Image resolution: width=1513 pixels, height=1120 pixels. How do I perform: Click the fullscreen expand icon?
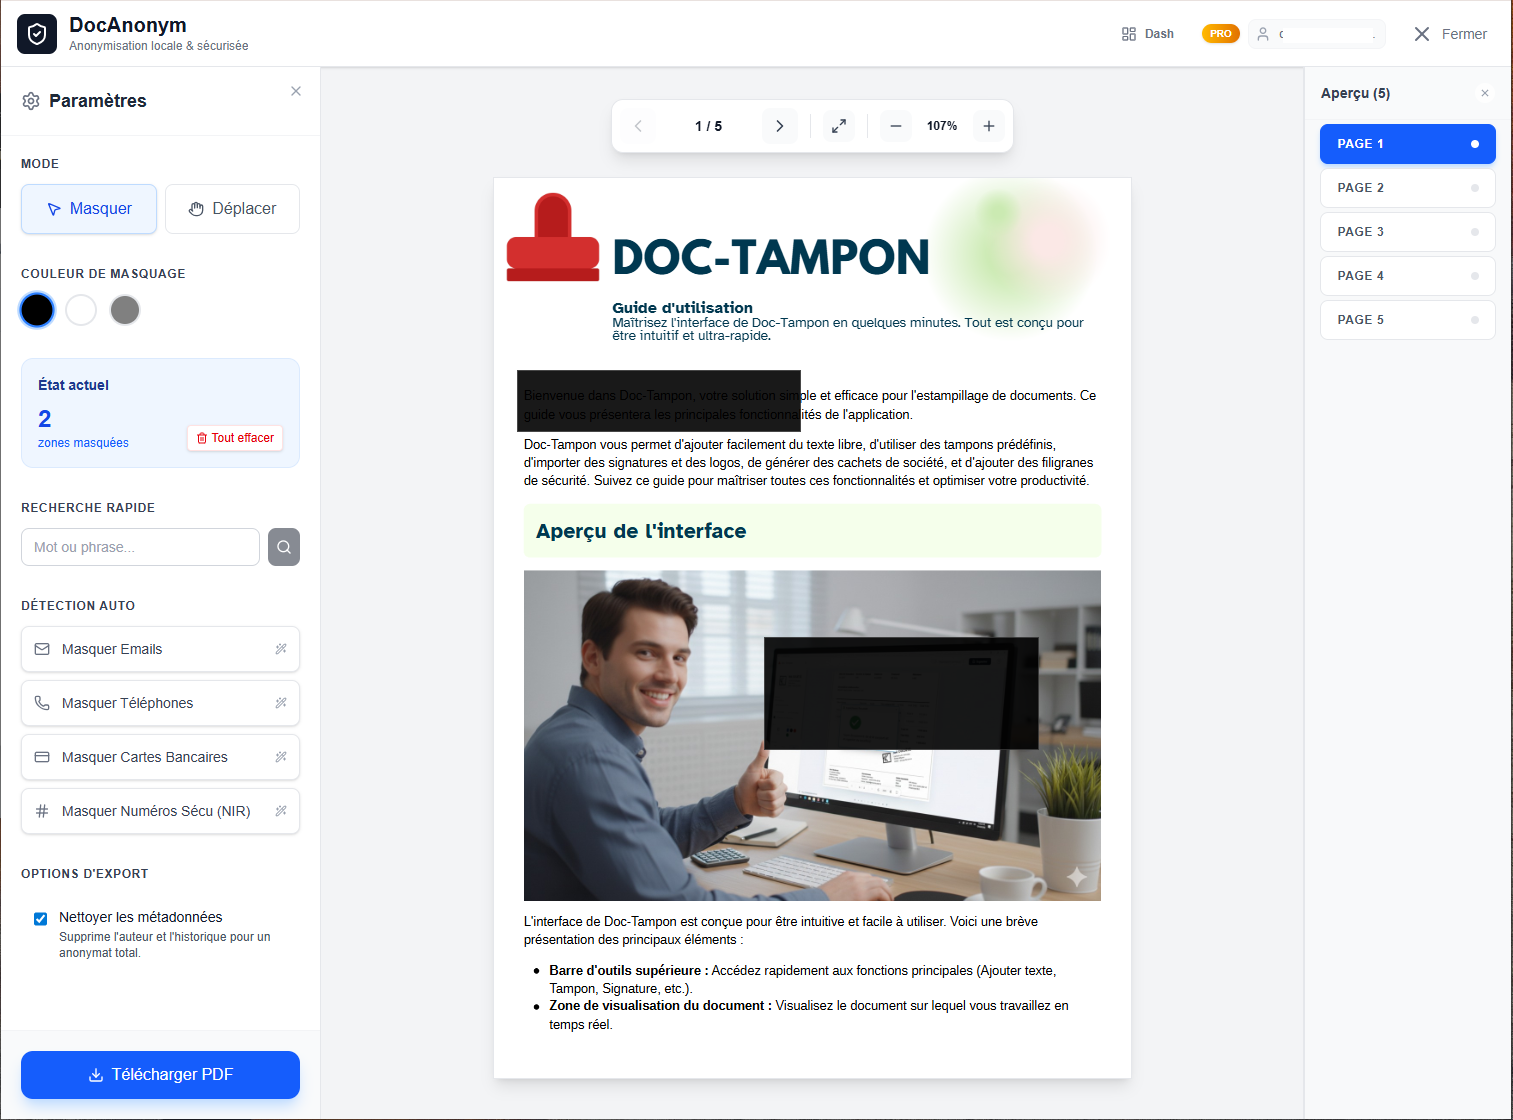(x=839, y=126)
